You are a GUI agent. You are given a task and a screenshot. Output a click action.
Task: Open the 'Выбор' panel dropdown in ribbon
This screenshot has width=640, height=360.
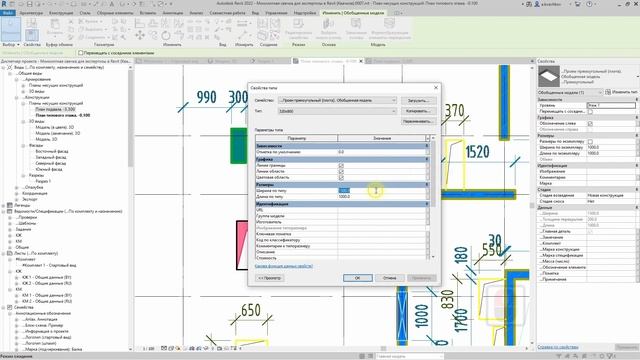[11, 44]
